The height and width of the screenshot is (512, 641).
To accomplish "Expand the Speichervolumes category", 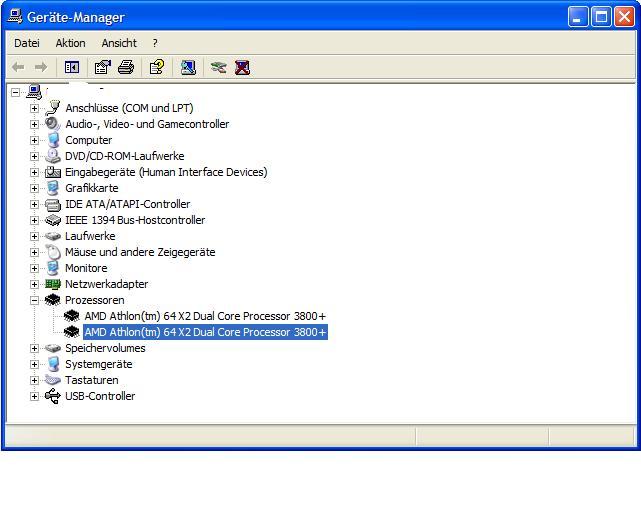I will [34, 348].
